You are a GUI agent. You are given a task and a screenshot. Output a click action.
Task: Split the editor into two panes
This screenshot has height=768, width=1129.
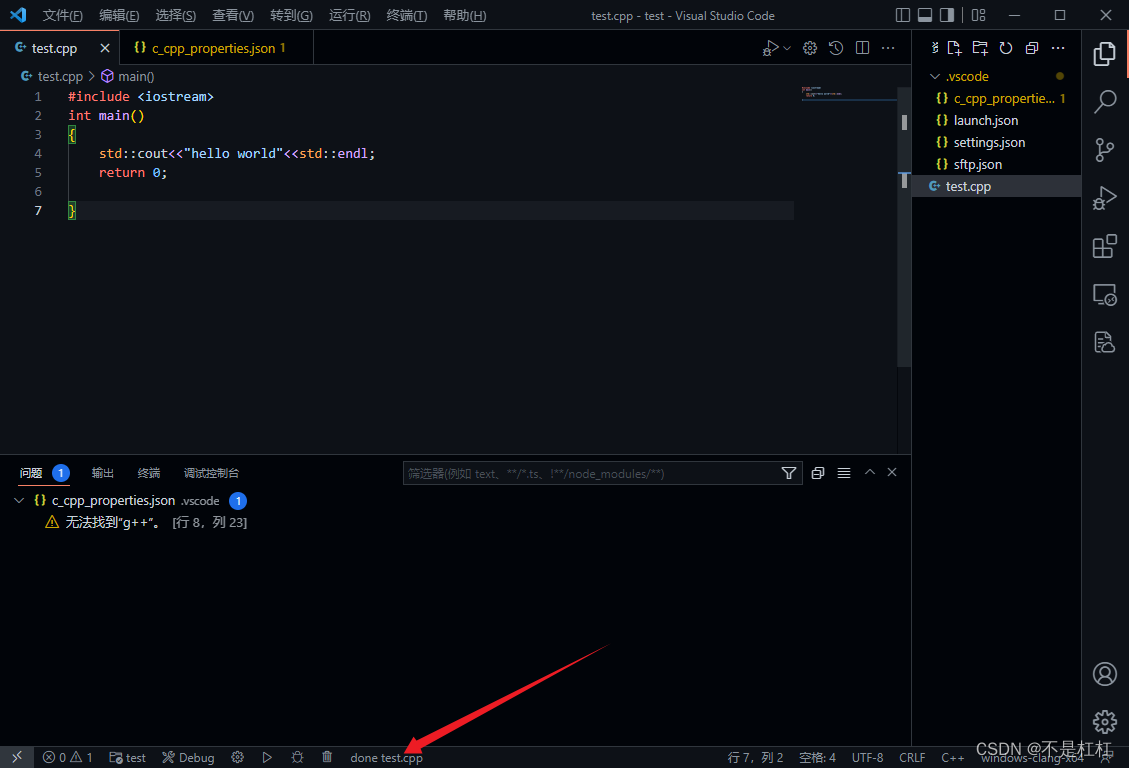pos(862,47)
